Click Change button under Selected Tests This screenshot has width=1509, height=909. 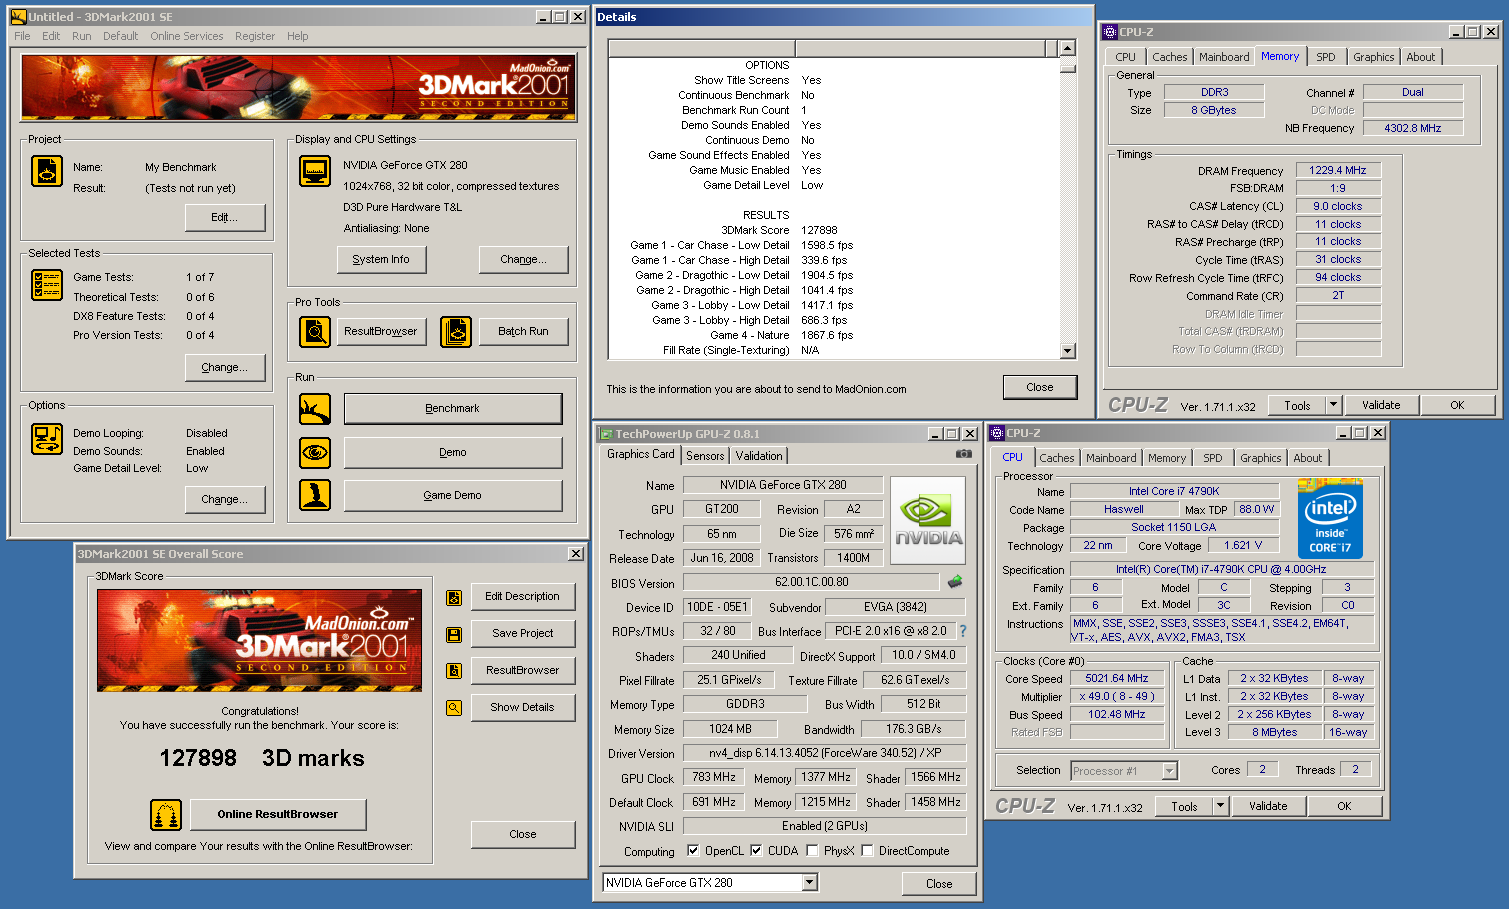(225, 367)
